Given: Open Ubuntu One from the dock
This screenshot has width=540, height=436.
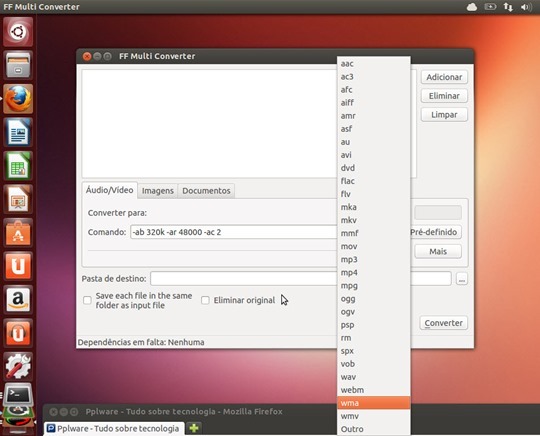Looking at the screenshot, I should tap(18, 266).
